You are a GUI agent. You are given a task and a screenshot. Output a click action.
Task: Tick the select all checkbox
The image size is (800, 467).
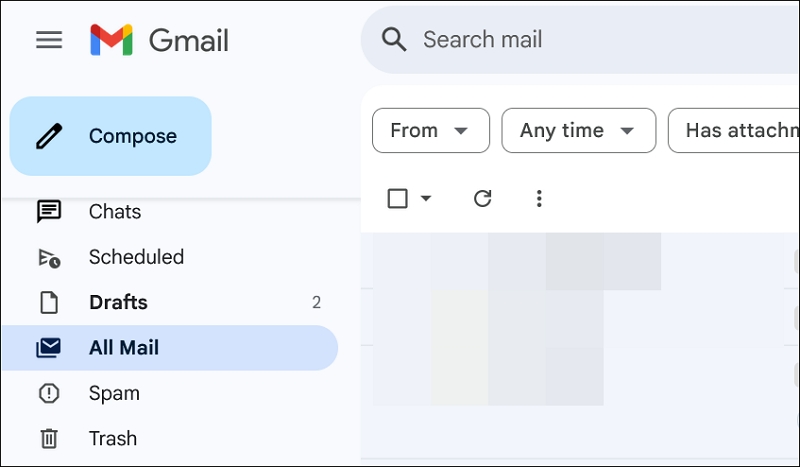pyautogui.click(x=397, y=199)
